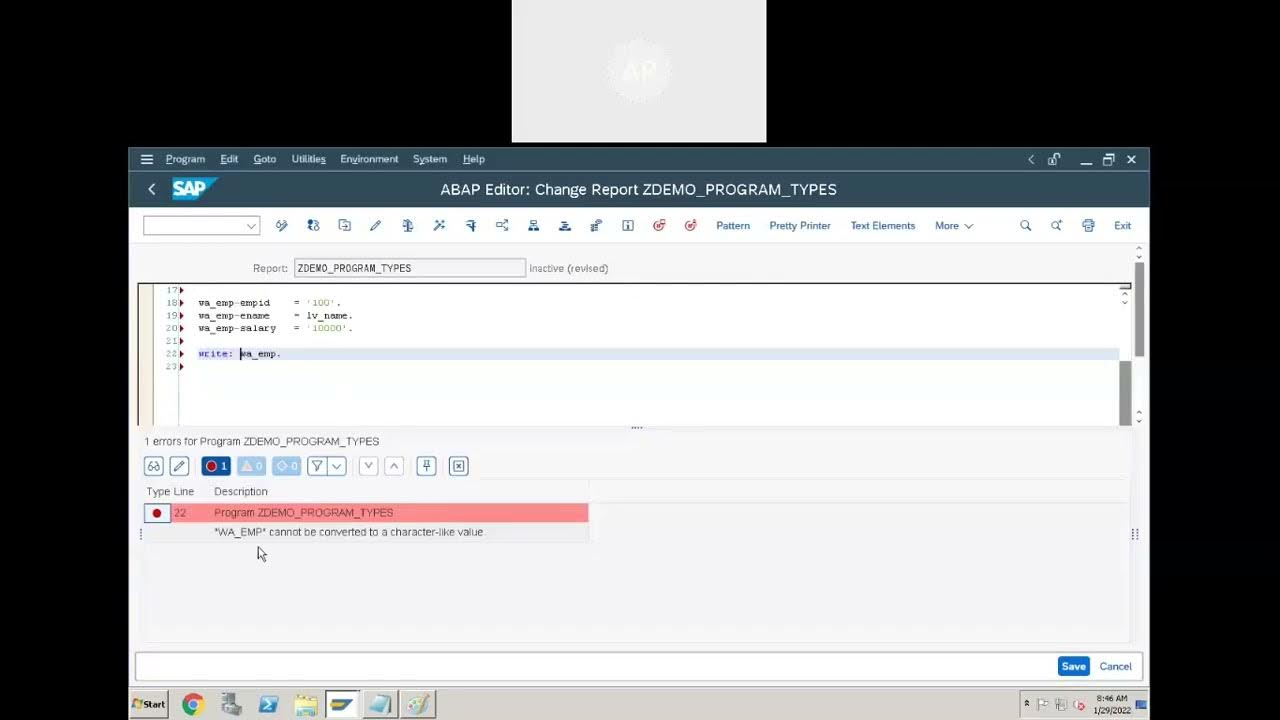Image resolution: width=1280 pixels, height=720 pixels.
Task: Open the Program menu
Action: point(185,159)
